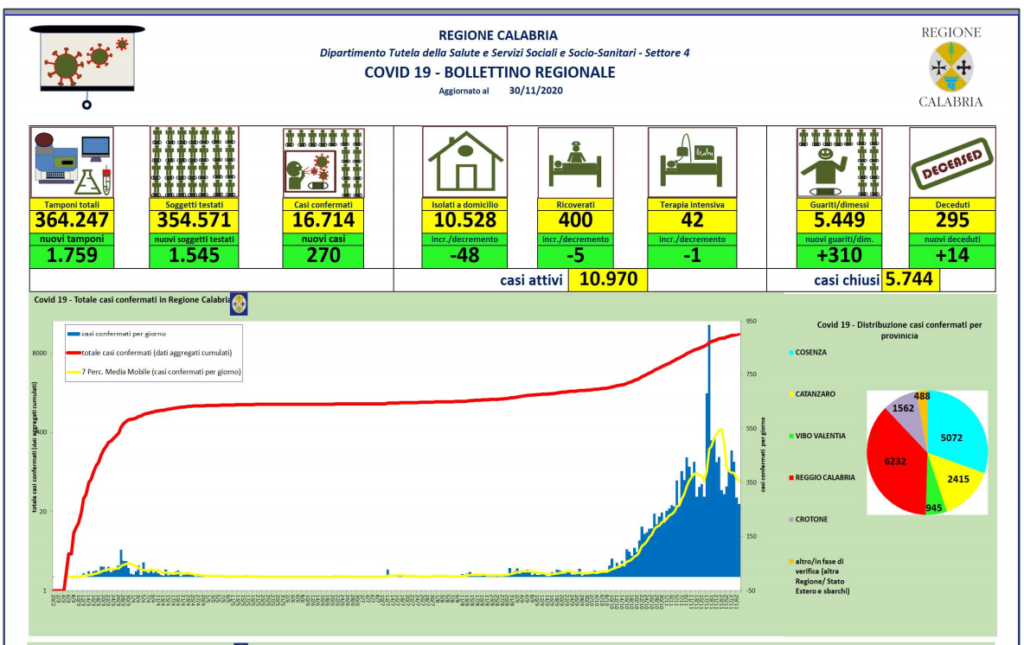
Task: Click the small crest beside chart title
Action: click(240, 301)
